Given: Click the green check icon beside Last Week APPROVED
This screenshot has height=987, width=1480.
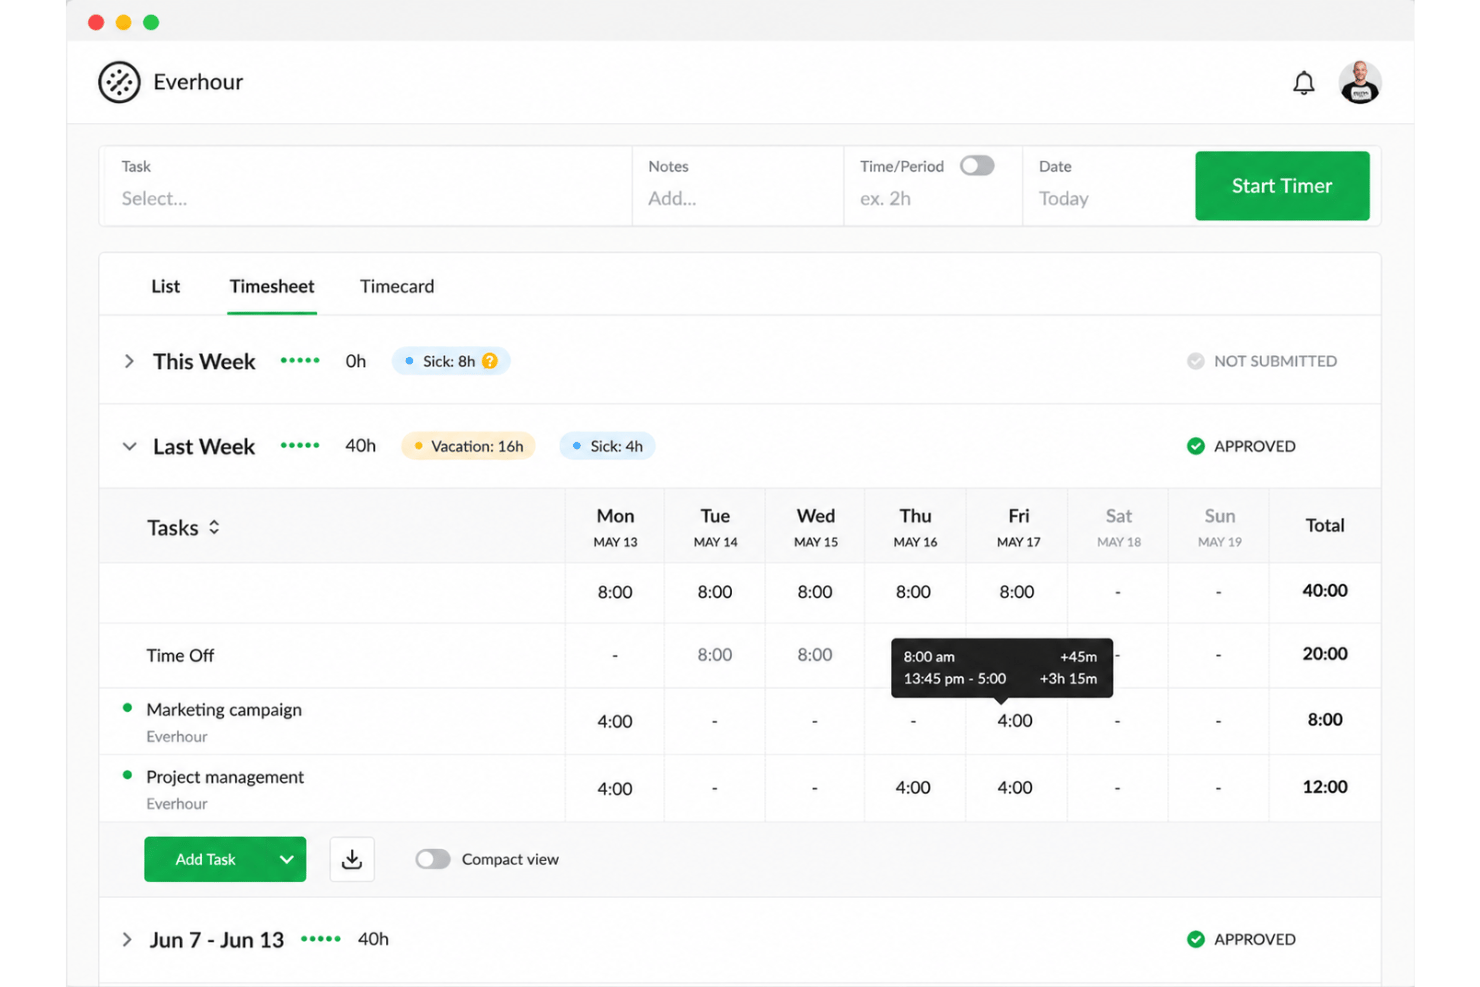Looking at the screenshot, I should pyautogui.click(x=1195, y=446).
